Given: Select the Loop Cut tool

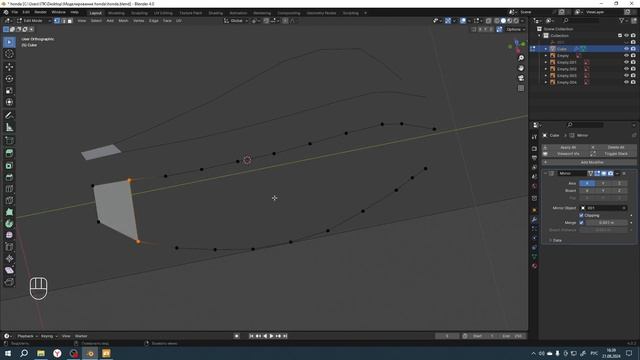Looking at the screenshot, I should (x=9, y=189).
